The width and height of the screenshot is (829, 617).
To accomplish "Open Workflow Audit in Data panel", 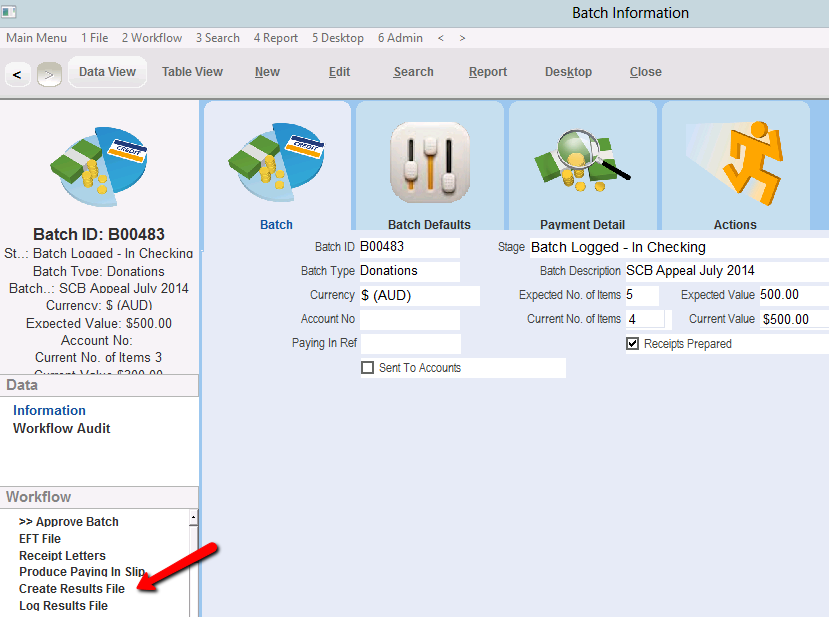I will (x=62, y=428).
